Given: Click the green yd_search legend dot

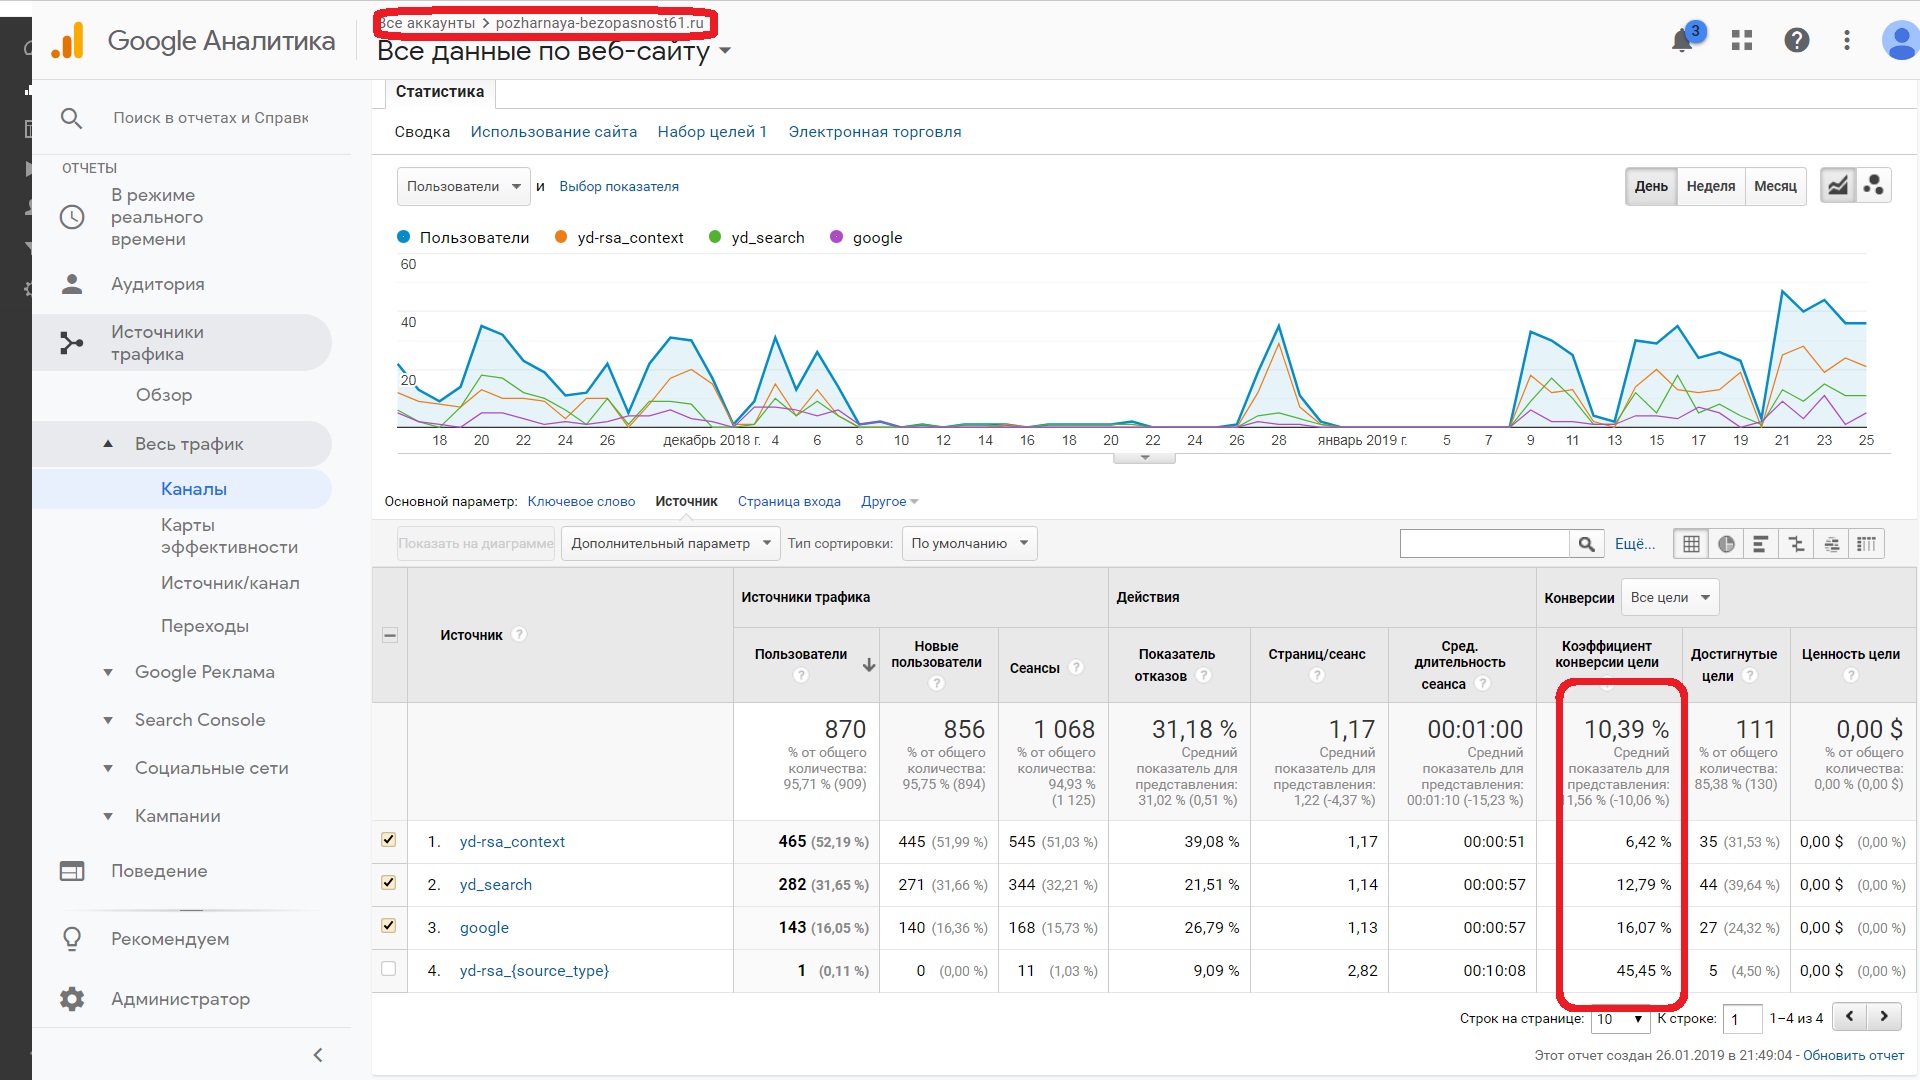Looking at the screenshot, I should 715,237.
